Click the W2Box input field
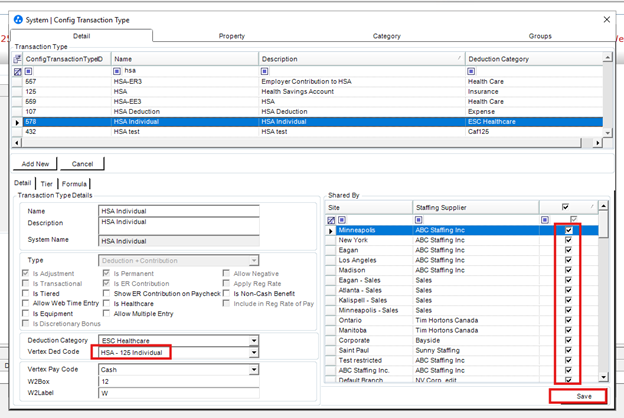The image size is (624, 418). pos(179,381)
